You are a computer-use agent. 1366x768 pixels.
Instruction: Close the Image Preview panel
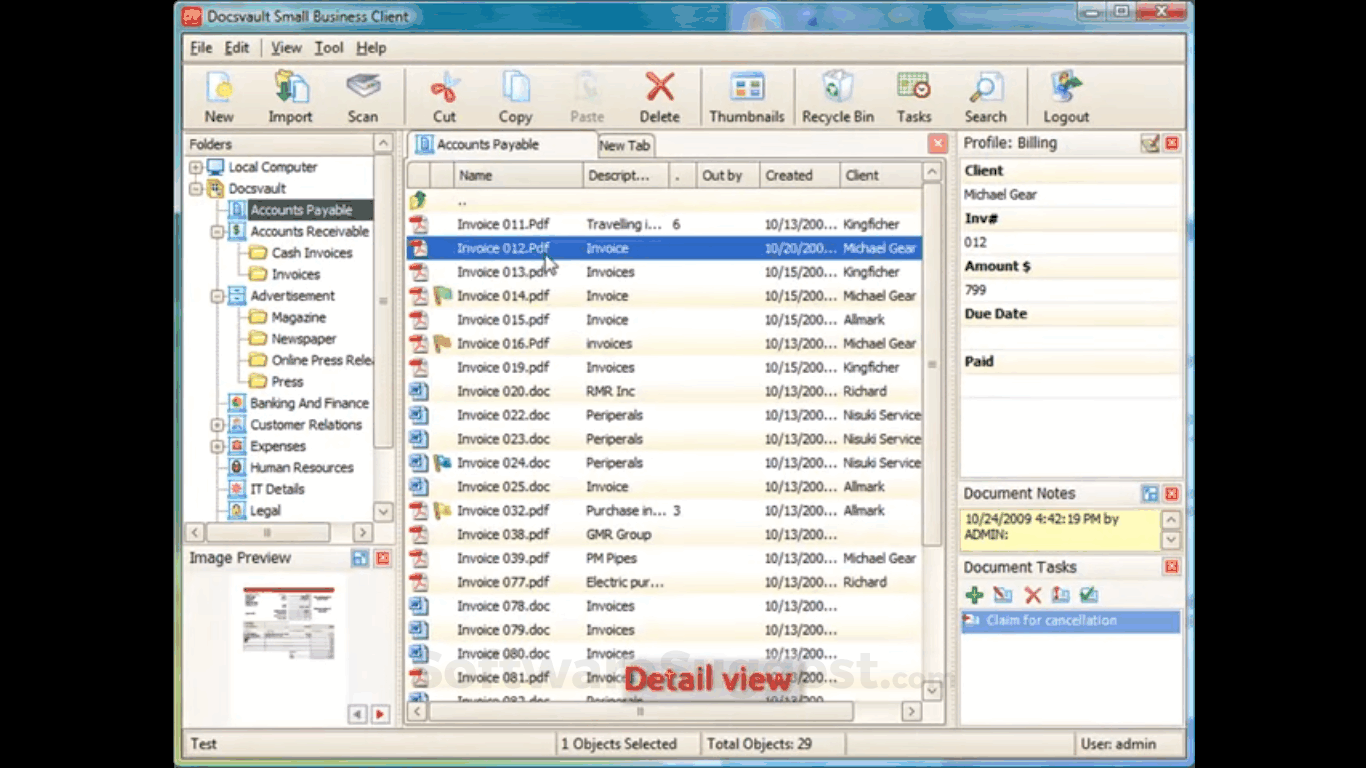click(x=382, y=558)
